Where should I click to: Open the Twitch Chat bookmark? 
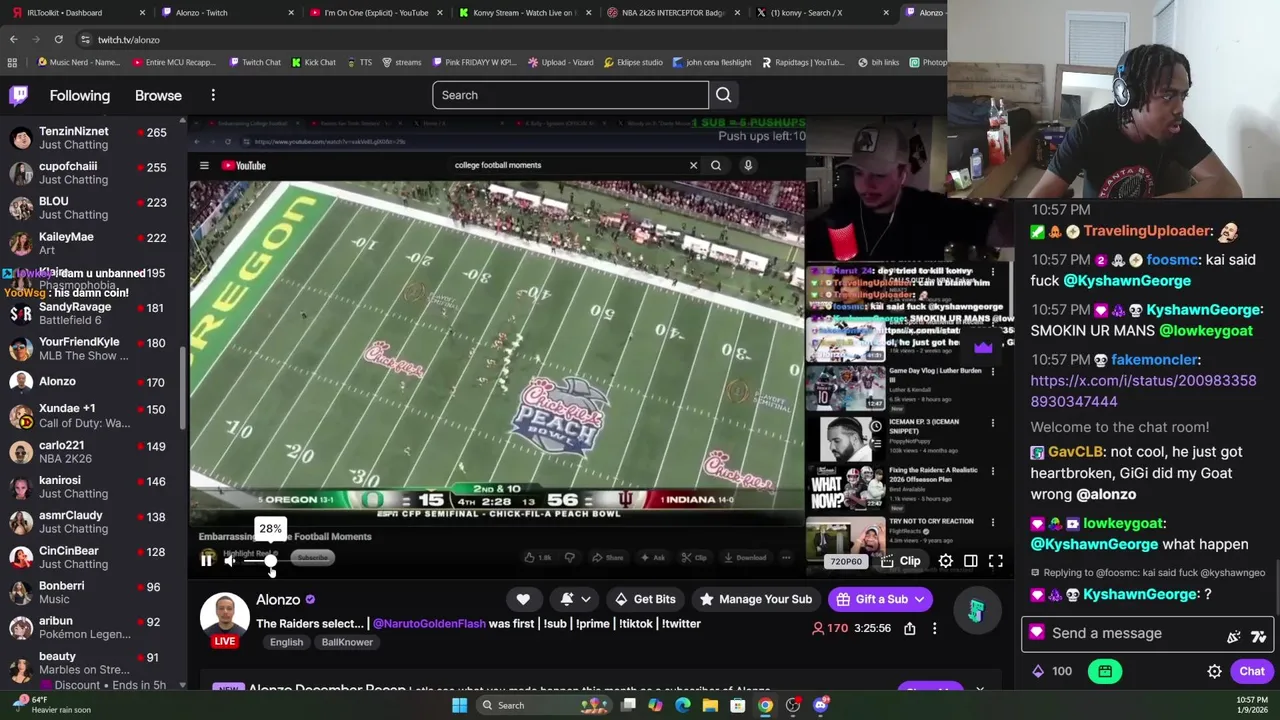(x=254, y=62)
